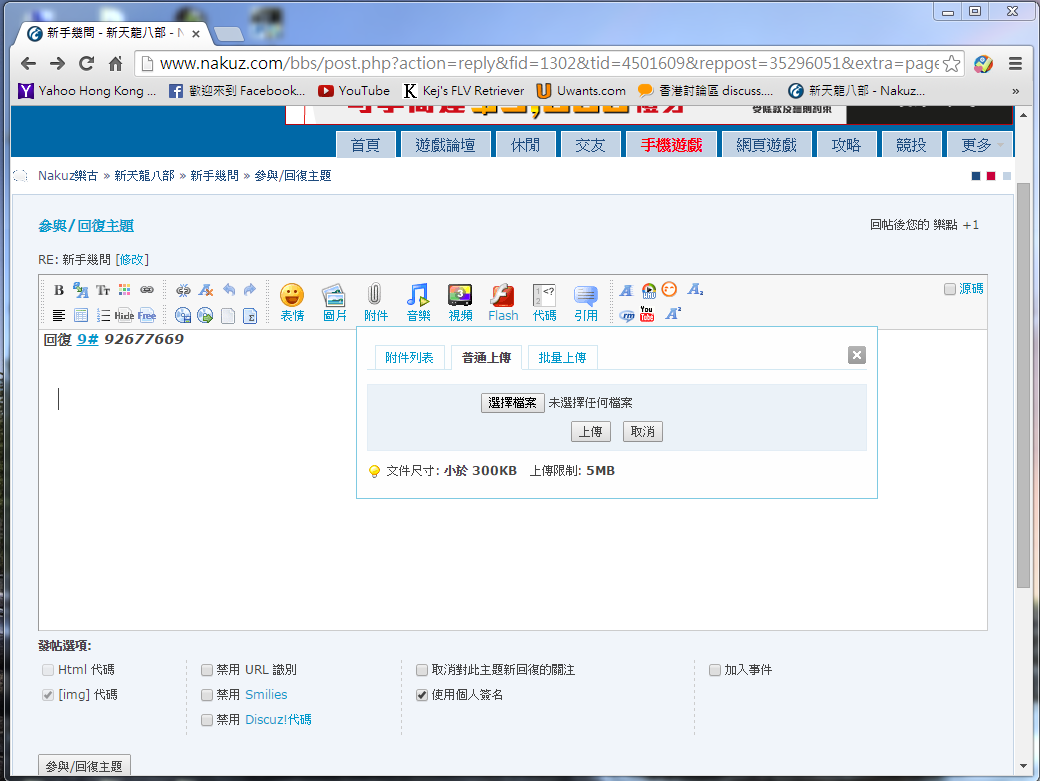The width and height of the screenshot is (1040, 781).
Task: Open the 首頁 navigation menu
Action: 365,145
